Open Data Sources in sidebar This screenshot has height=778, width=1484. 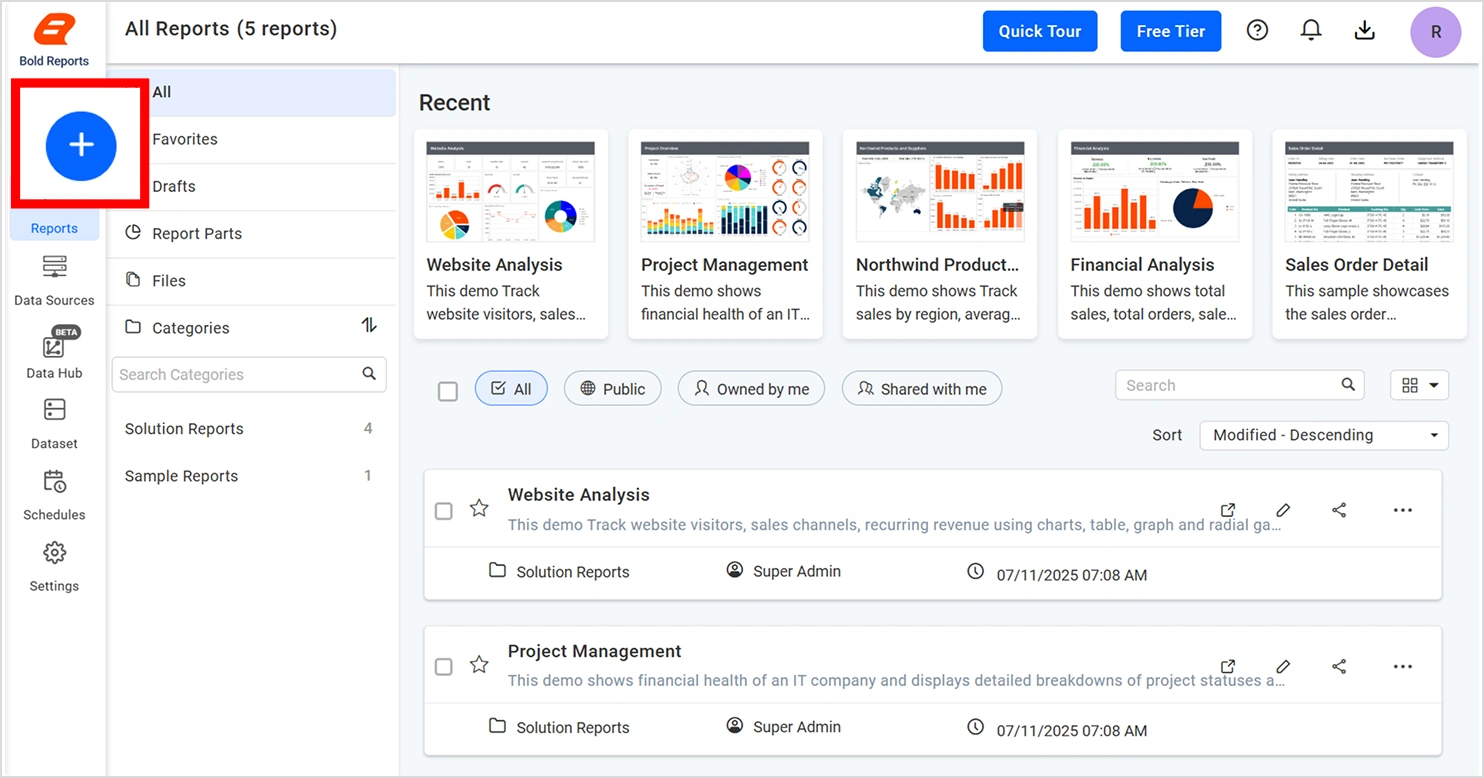click(54, 281)
